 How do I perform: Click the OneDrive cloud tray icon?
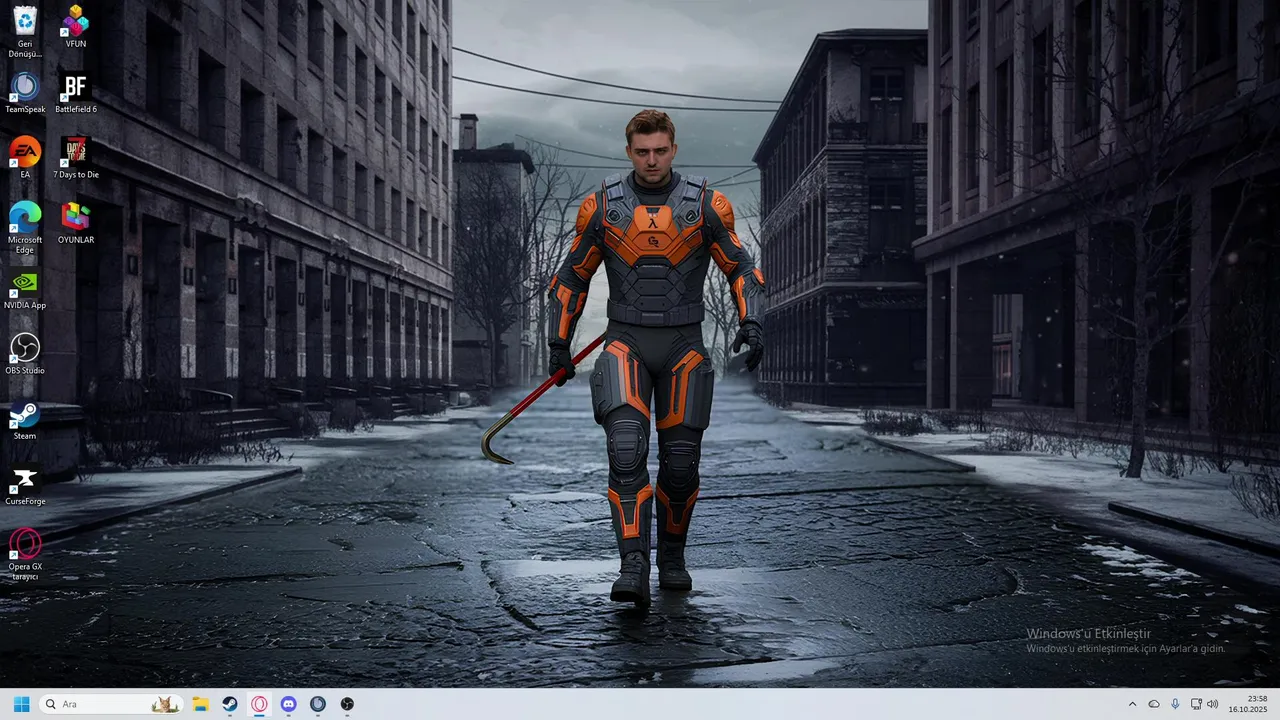pos(1154,704)
